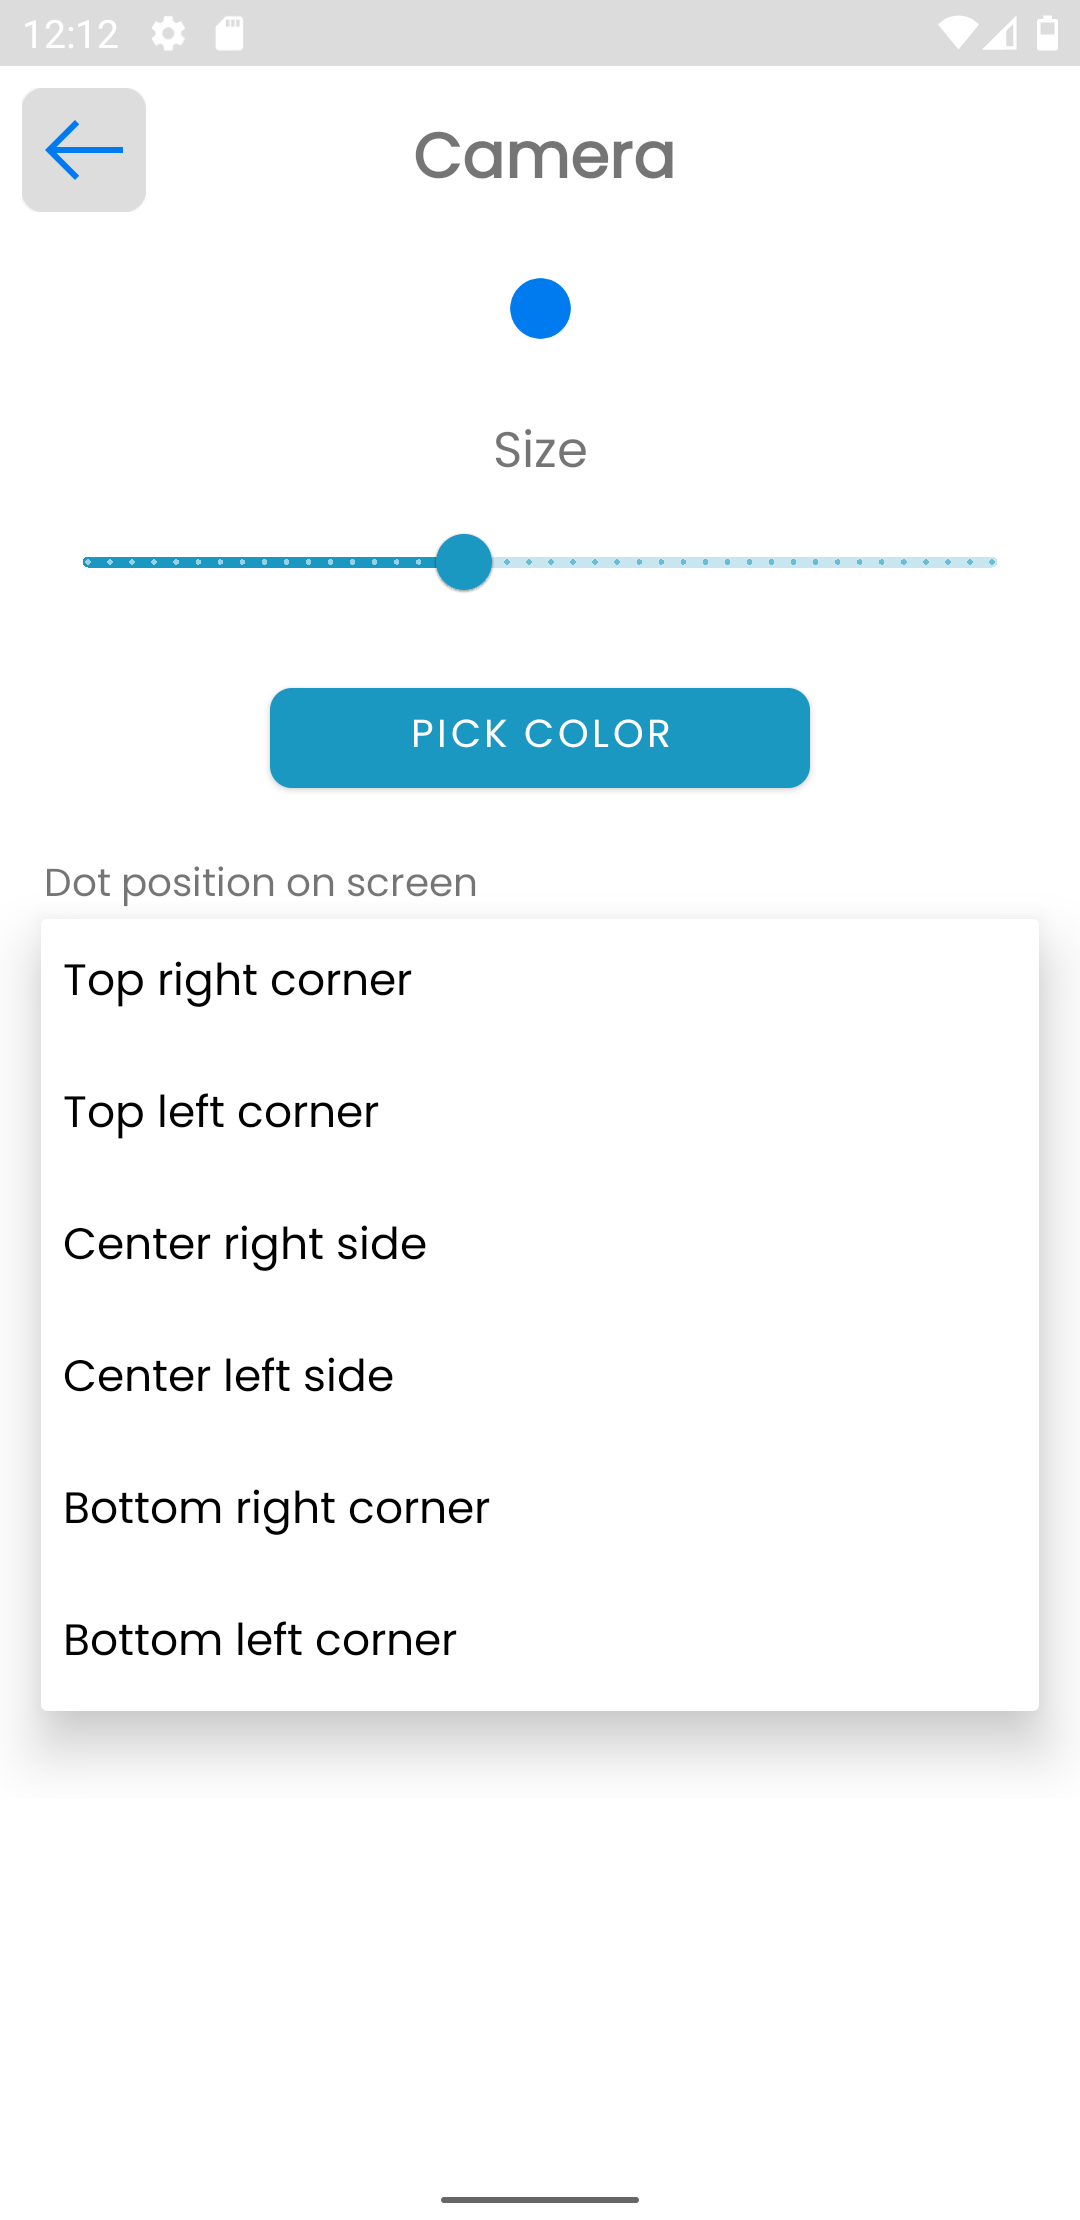Click the right end of Size slider track
This screenshot has width=1080, height=2220.
click(x=990, y=562)
